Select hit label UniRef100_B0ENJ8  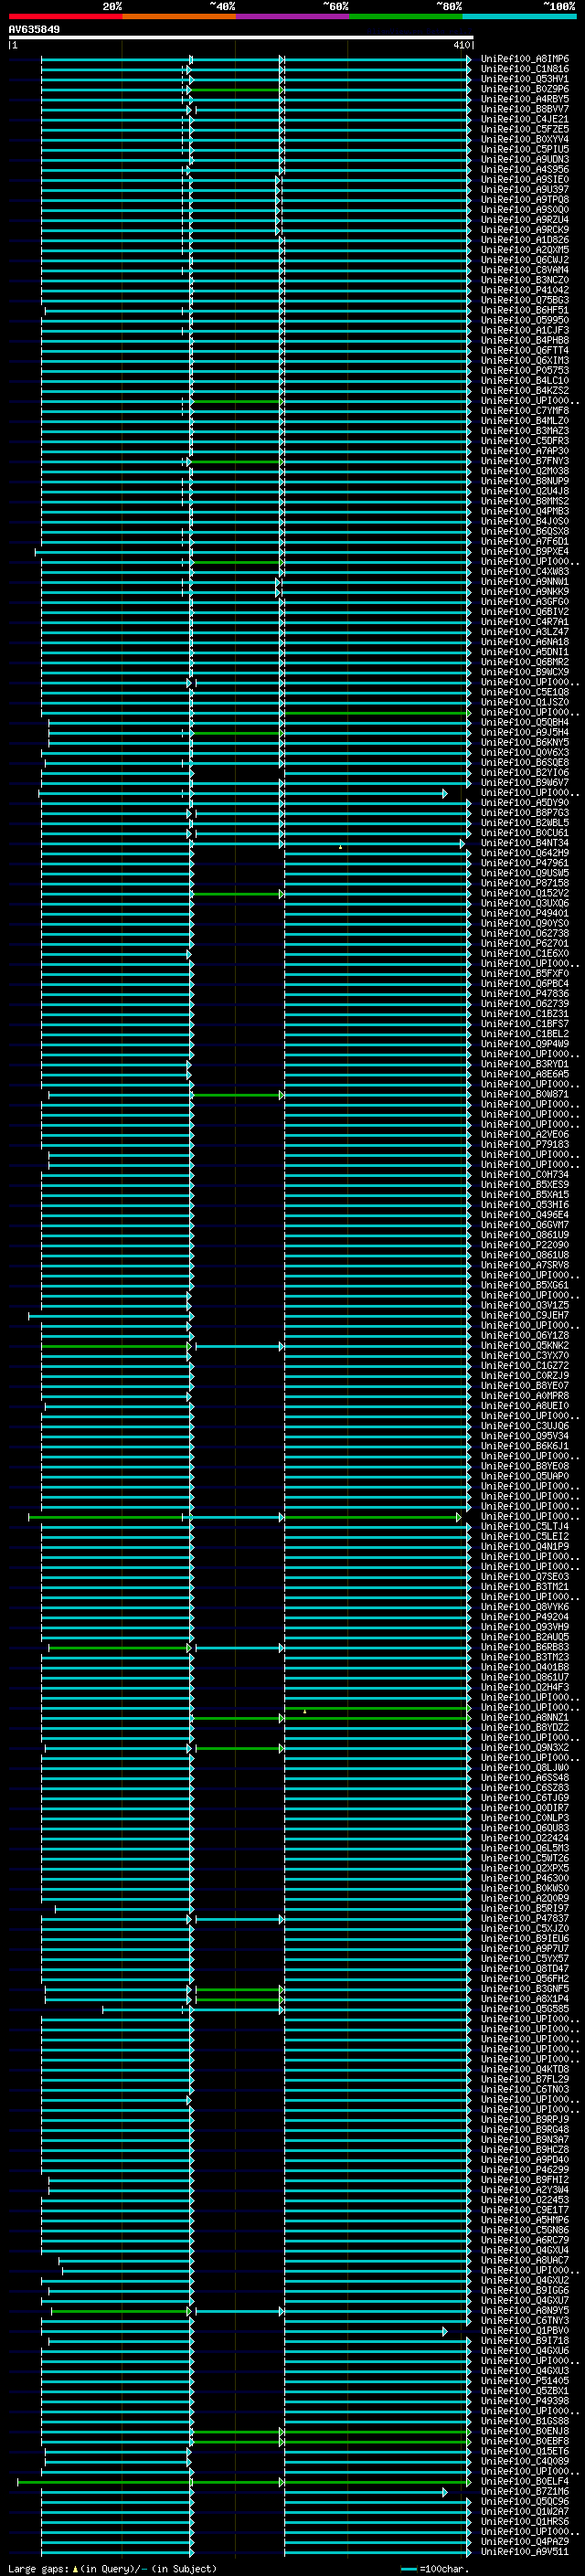click(x=525, y=2431)
